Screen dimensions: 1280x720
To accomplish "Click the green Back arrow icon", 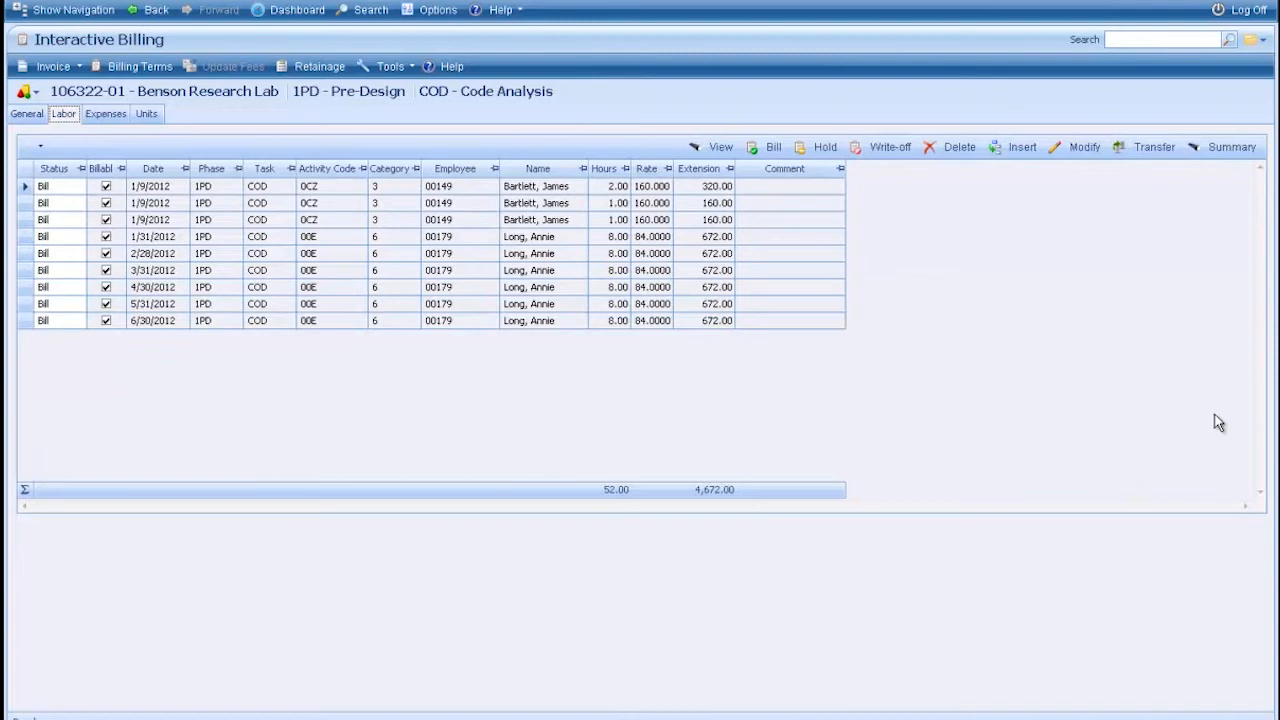I will [132, 10].
